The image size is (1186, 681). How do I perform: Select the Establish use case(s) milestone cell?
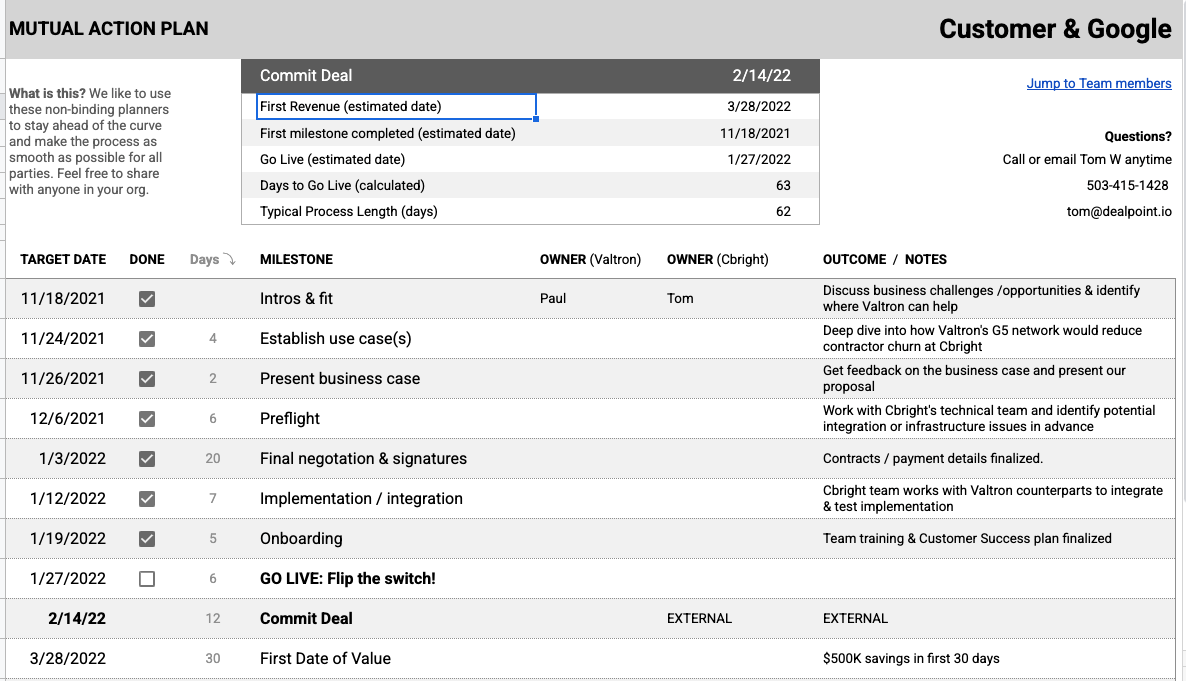(336, 339)
